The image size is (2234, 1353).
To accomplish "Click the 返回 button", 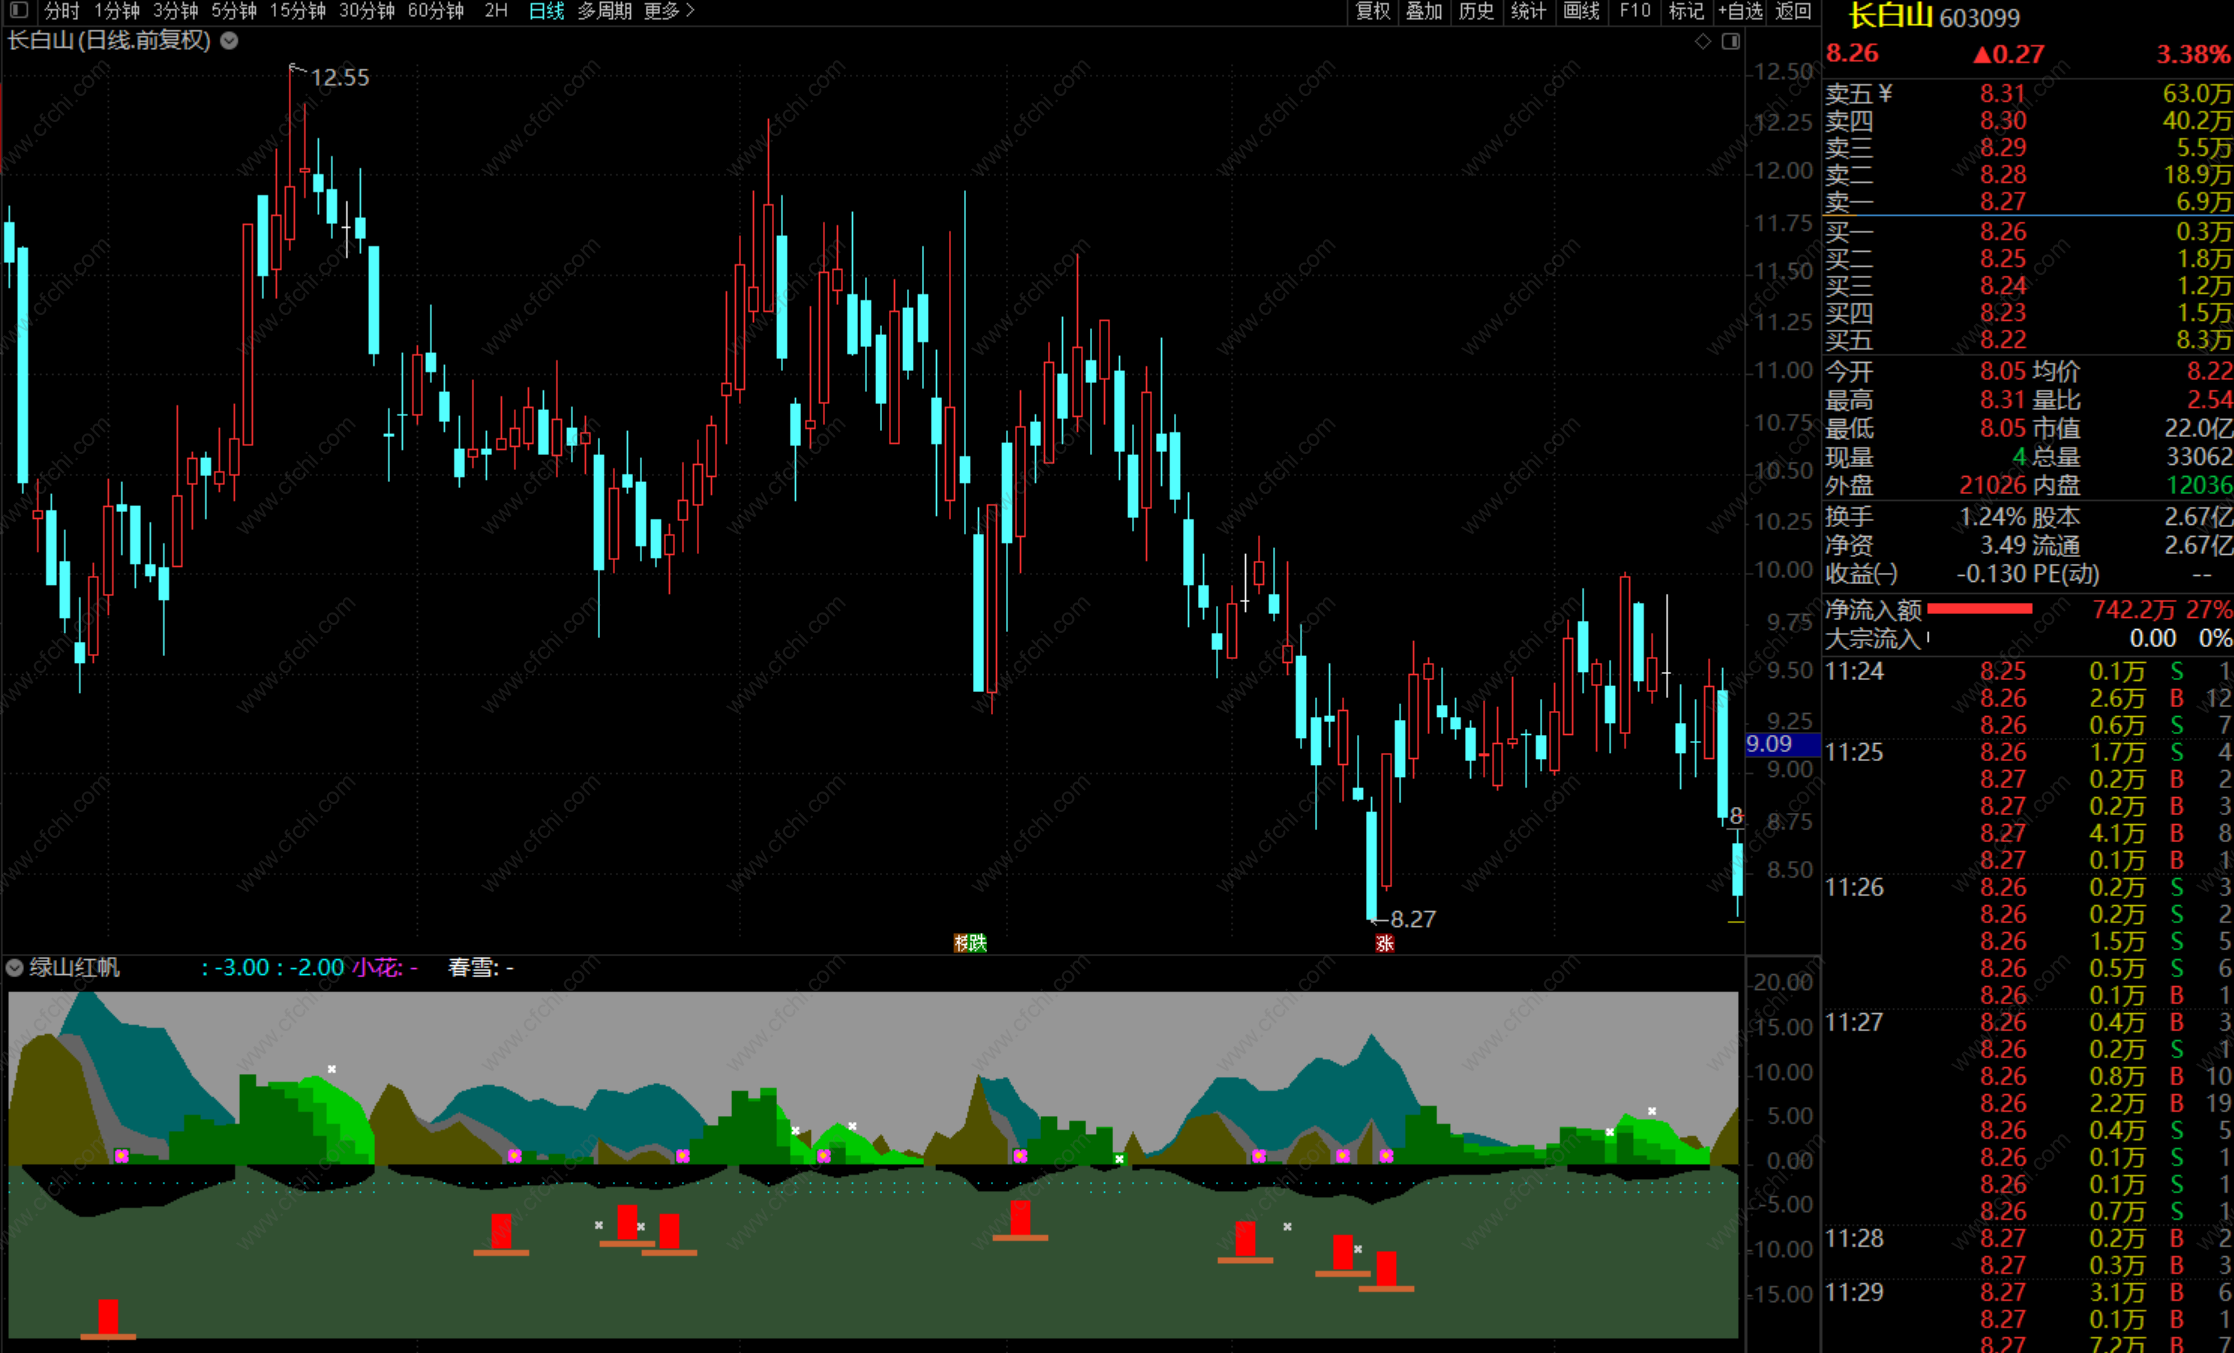I will click(1793, 11).
